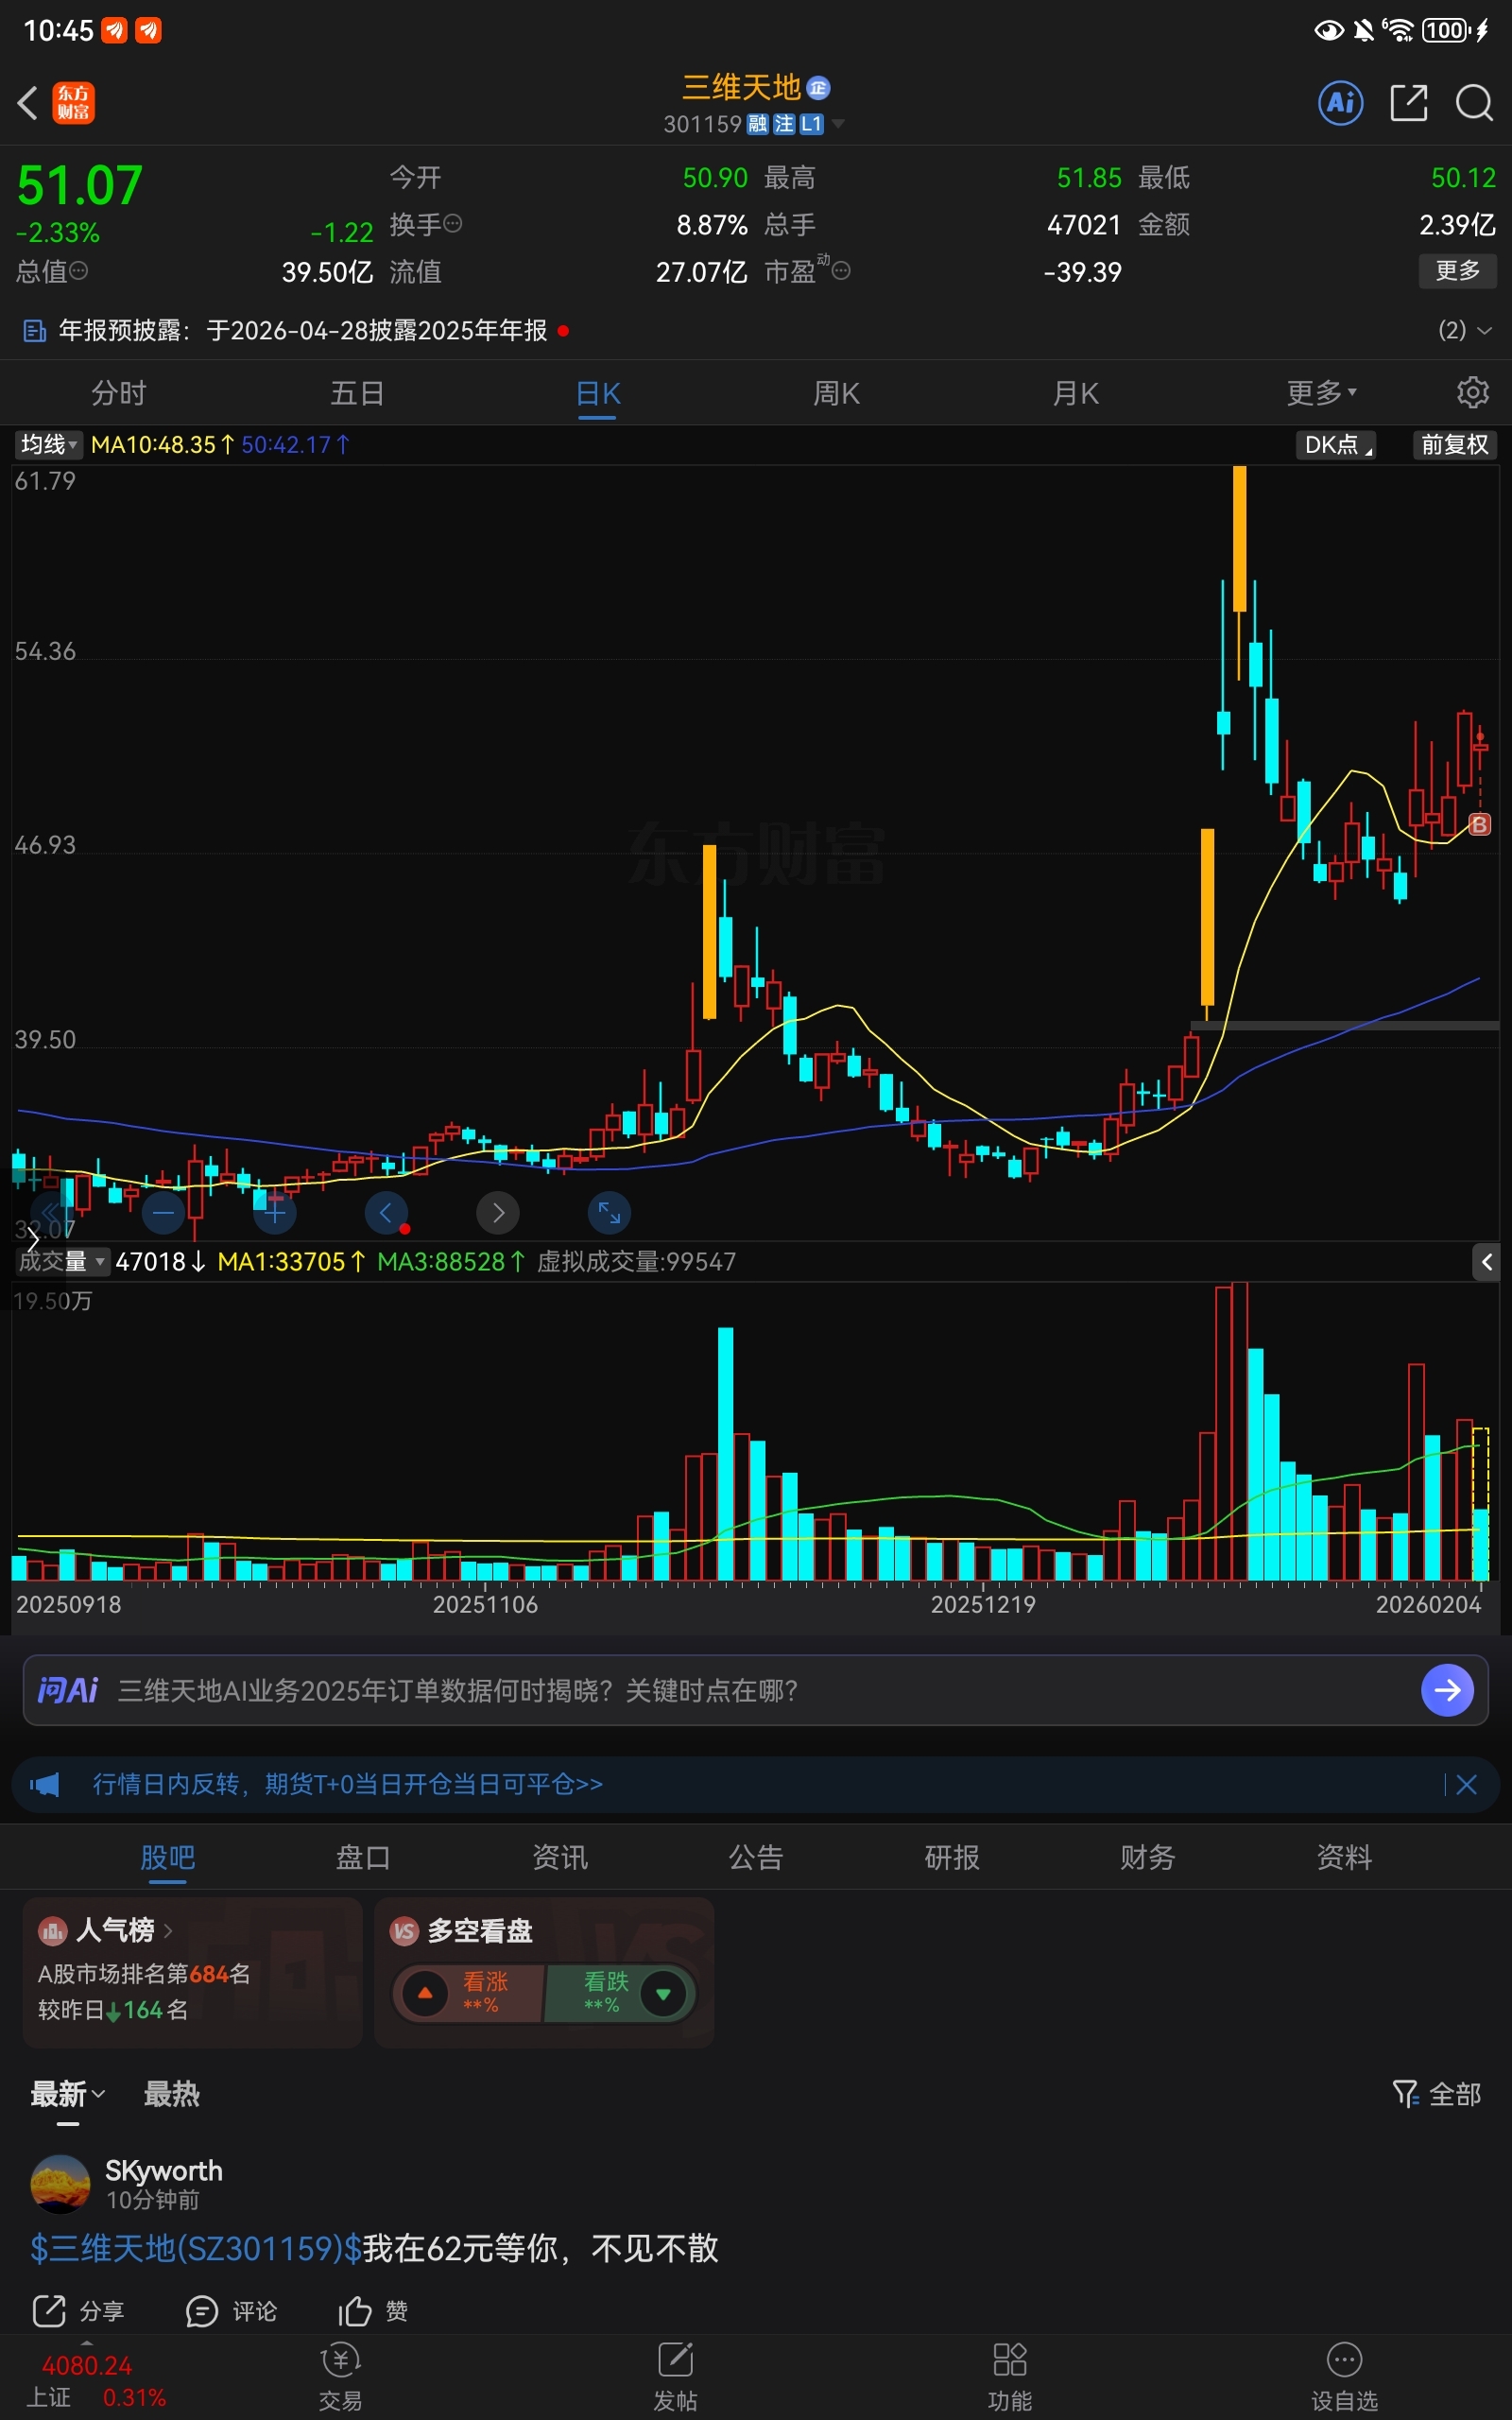1512x2420 pixels.
Task: Like the SKyworth post with 赞
Action: (373, 2311)
